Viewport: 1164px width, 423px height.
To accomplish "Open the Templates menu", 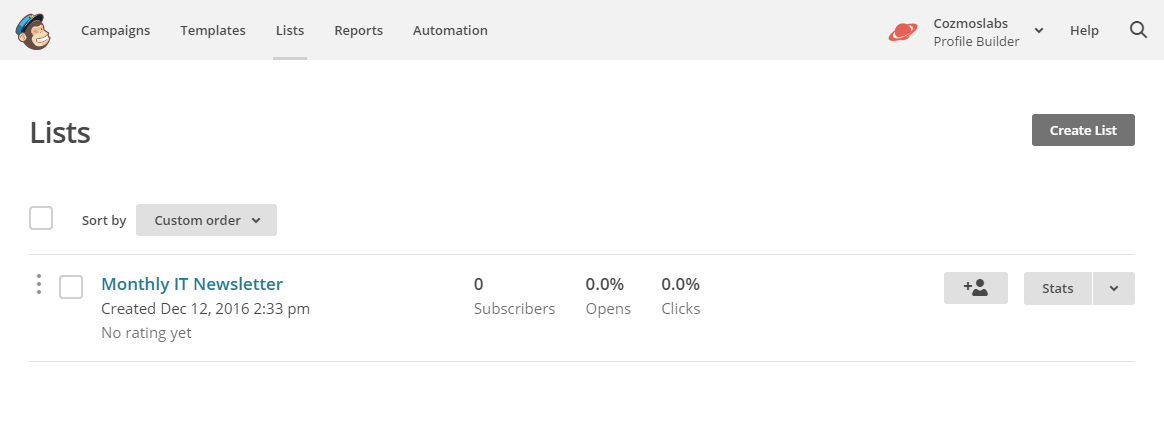I will click(213, 30).
